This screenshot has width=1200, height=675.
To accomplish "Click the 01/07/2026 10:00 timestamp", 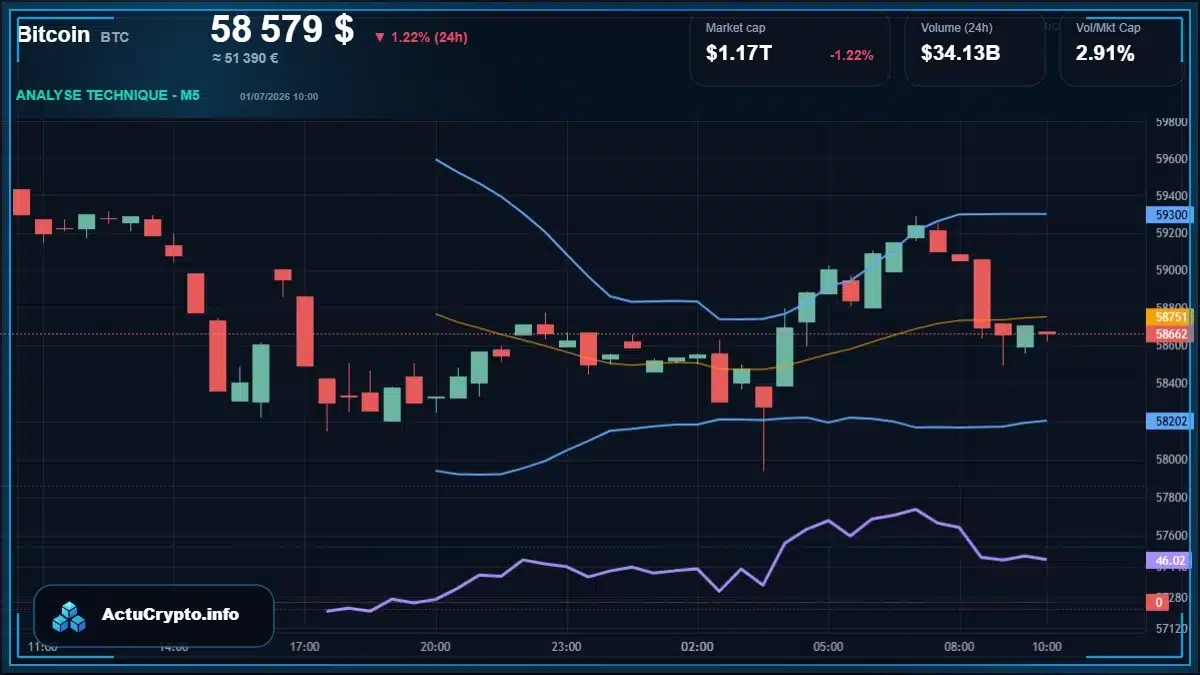I will pyautogui.click(x=279, y=97).
